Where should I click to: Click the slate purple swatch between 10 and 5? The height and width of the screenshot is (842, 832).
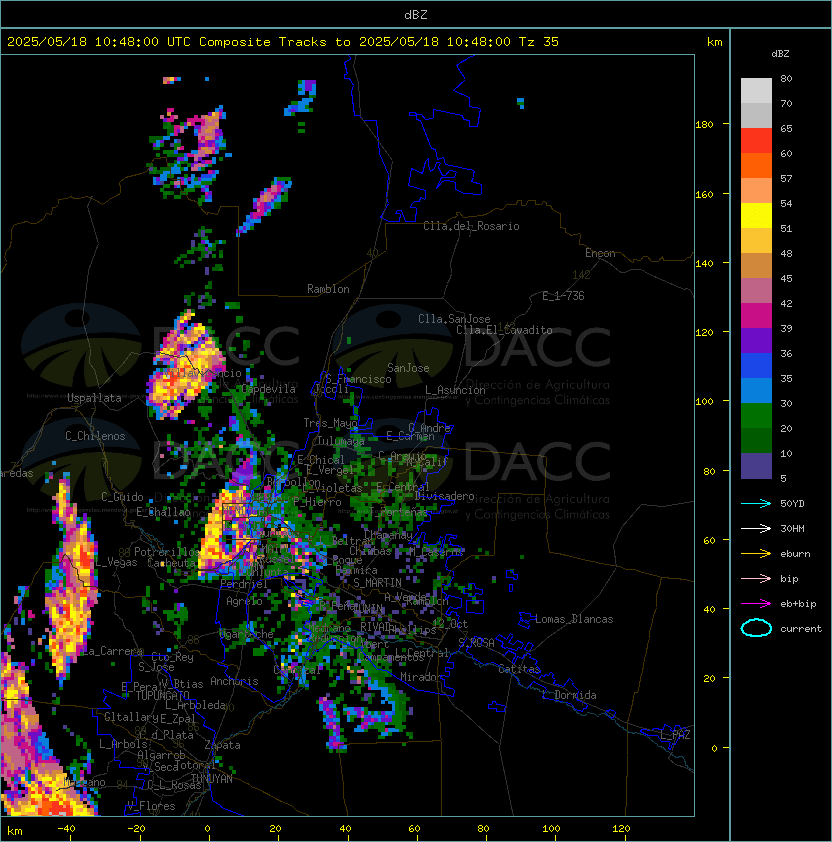pyautogui.click(x=756, y=466)
